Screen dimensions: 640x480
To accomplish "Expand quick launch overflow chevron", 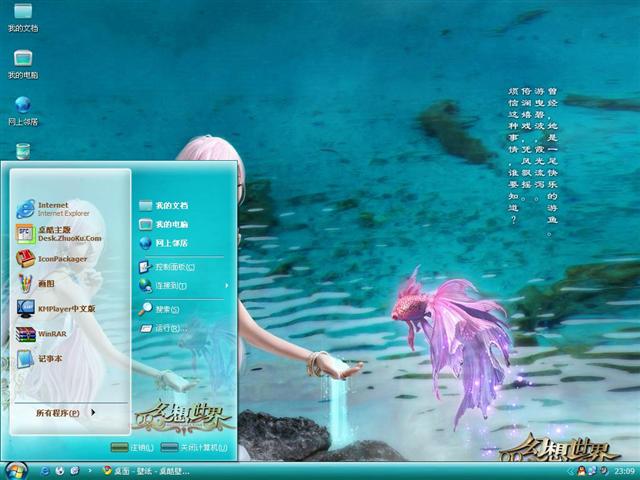I will coord(90,471).
